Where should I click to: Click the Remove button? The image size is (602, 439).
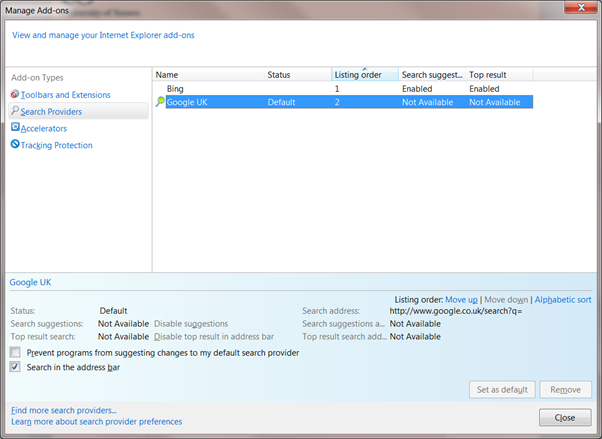566,390
